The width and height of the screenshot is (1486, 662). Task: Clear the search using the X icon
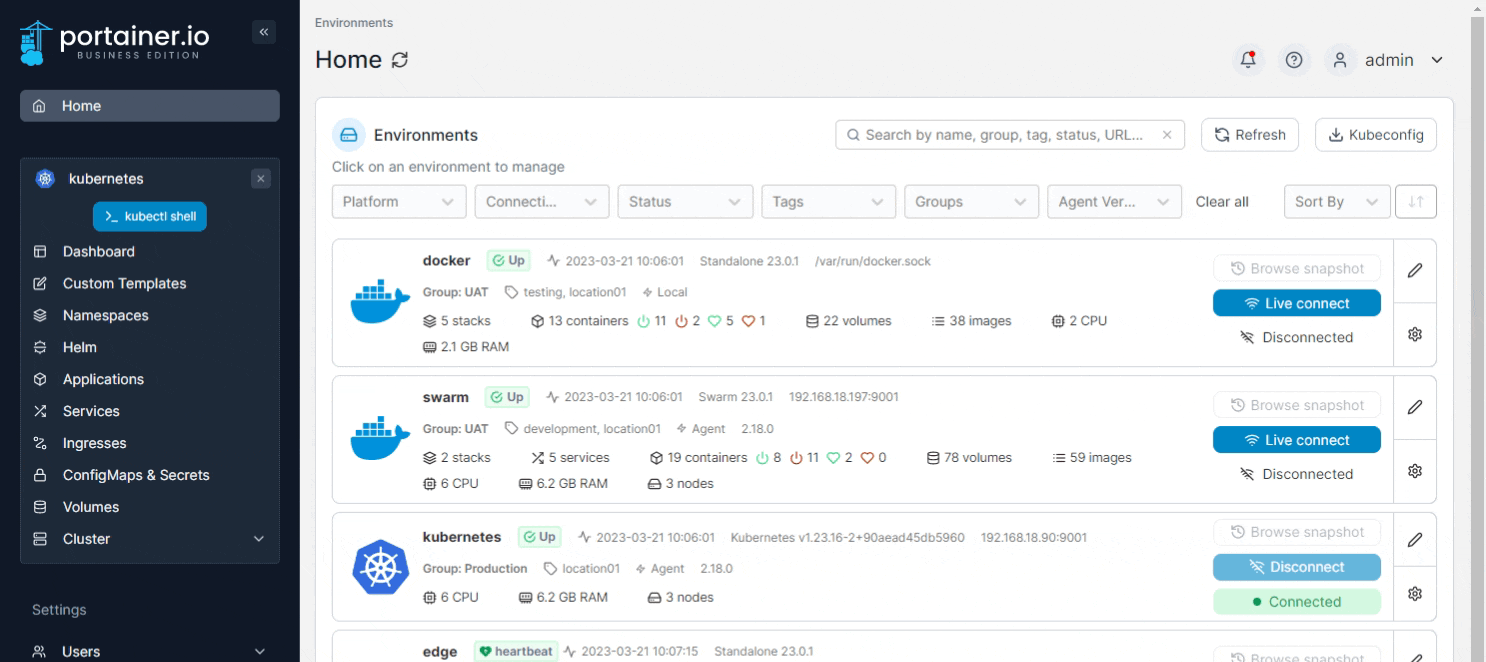pyautogui.click(x=1166, y=134)
